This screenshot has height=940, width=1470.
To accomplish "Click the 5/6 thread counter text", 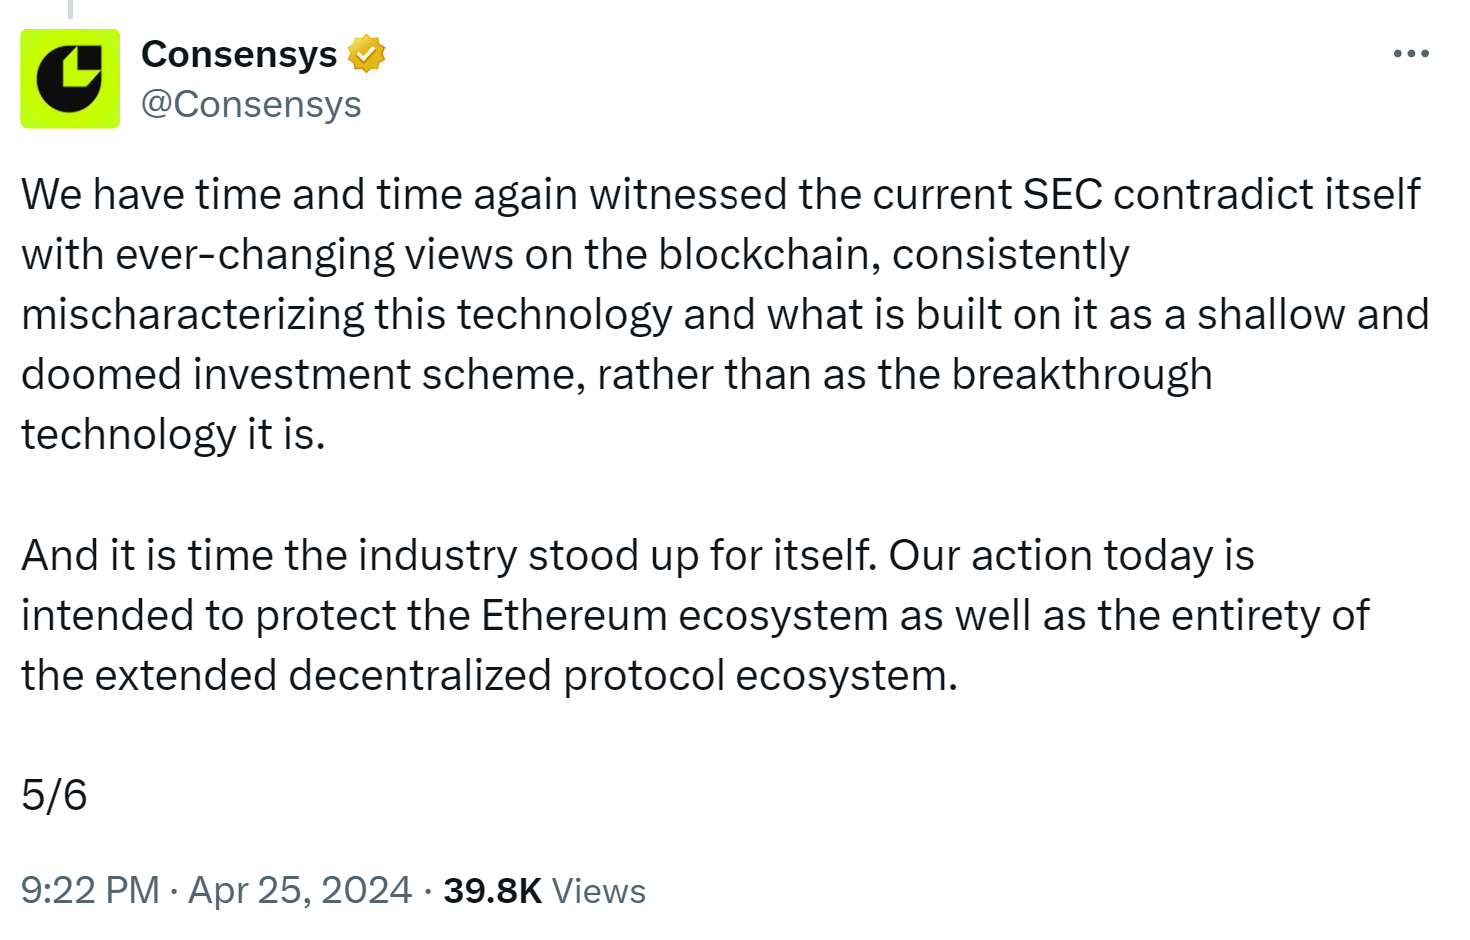I will coord(55,795).
